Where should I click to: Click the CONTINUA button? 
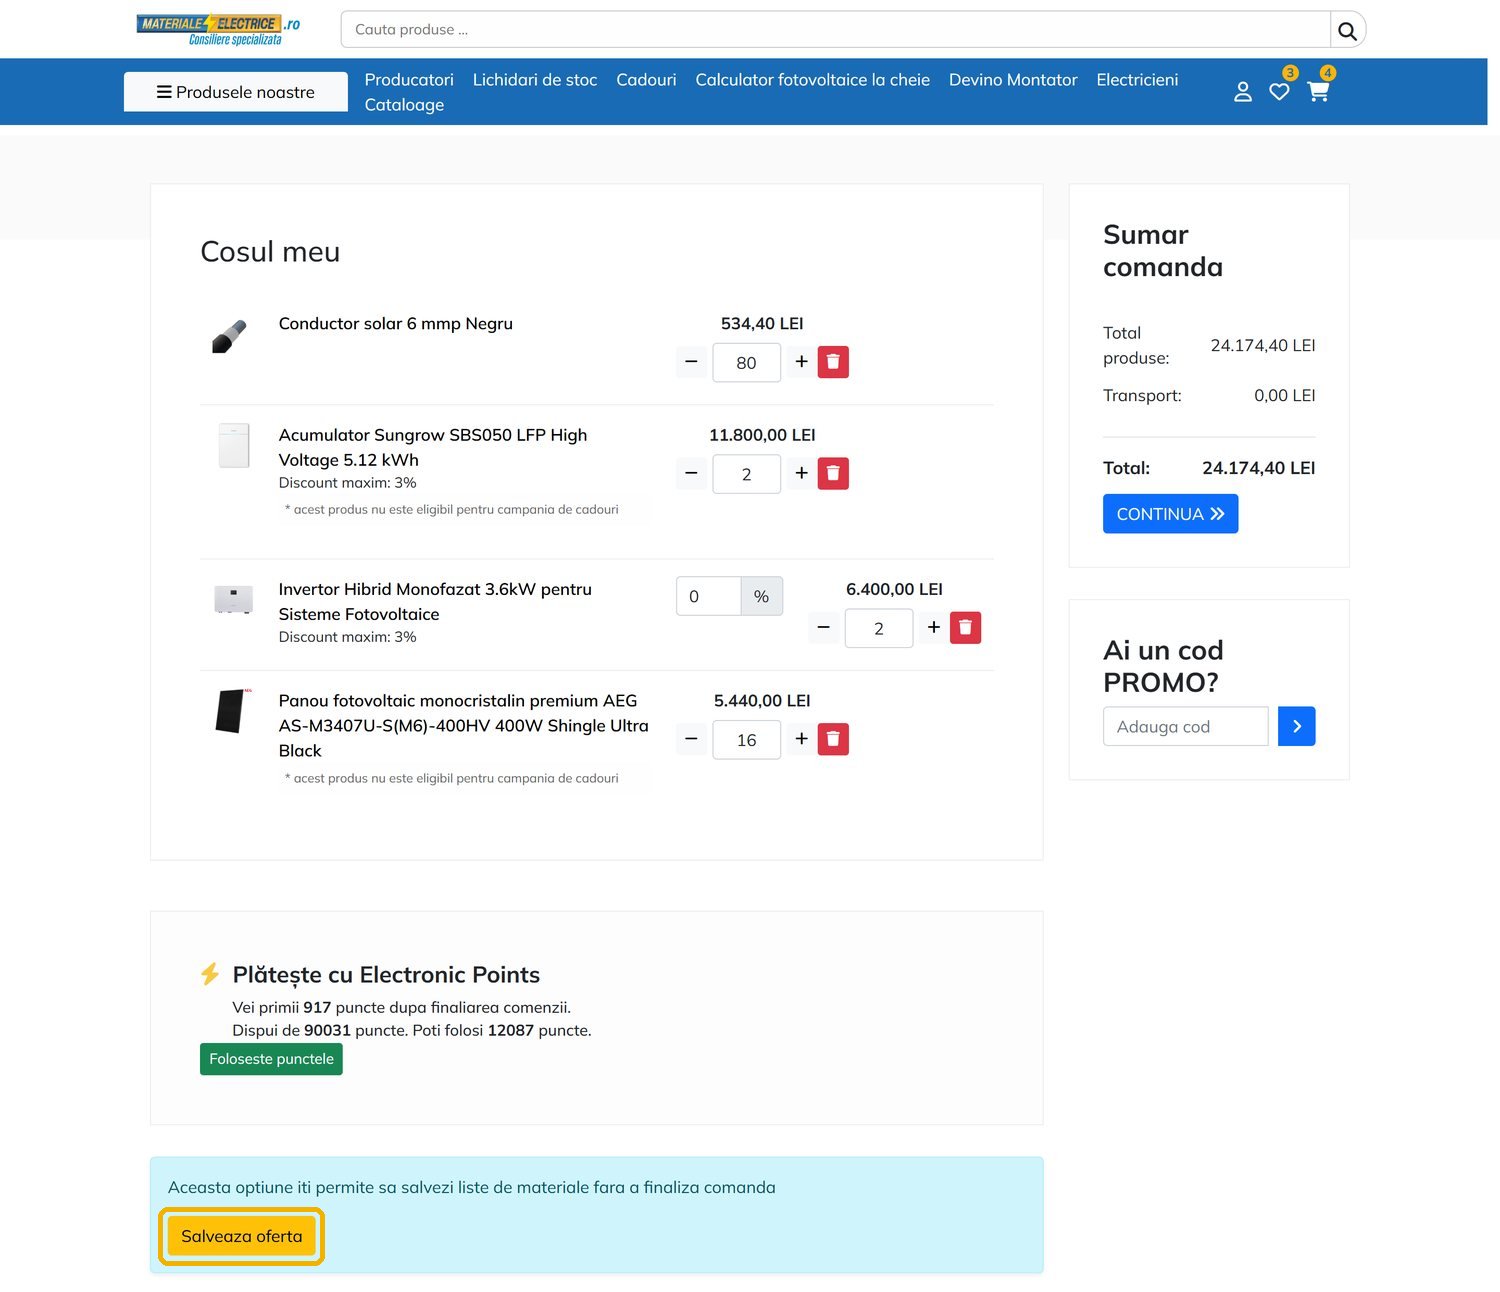click(1170, 514)
